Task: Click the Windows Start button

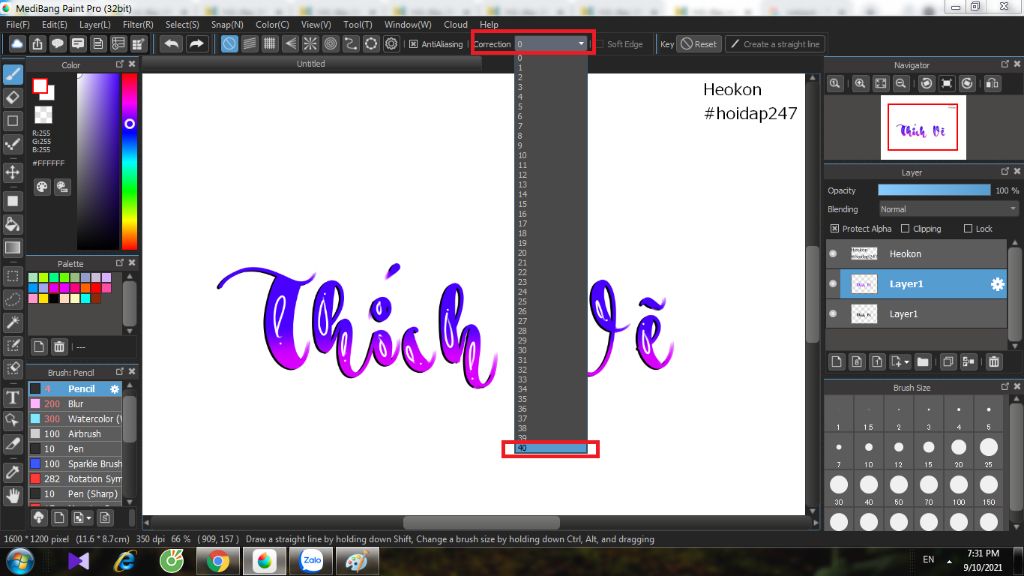Action: tap(20, 562)
